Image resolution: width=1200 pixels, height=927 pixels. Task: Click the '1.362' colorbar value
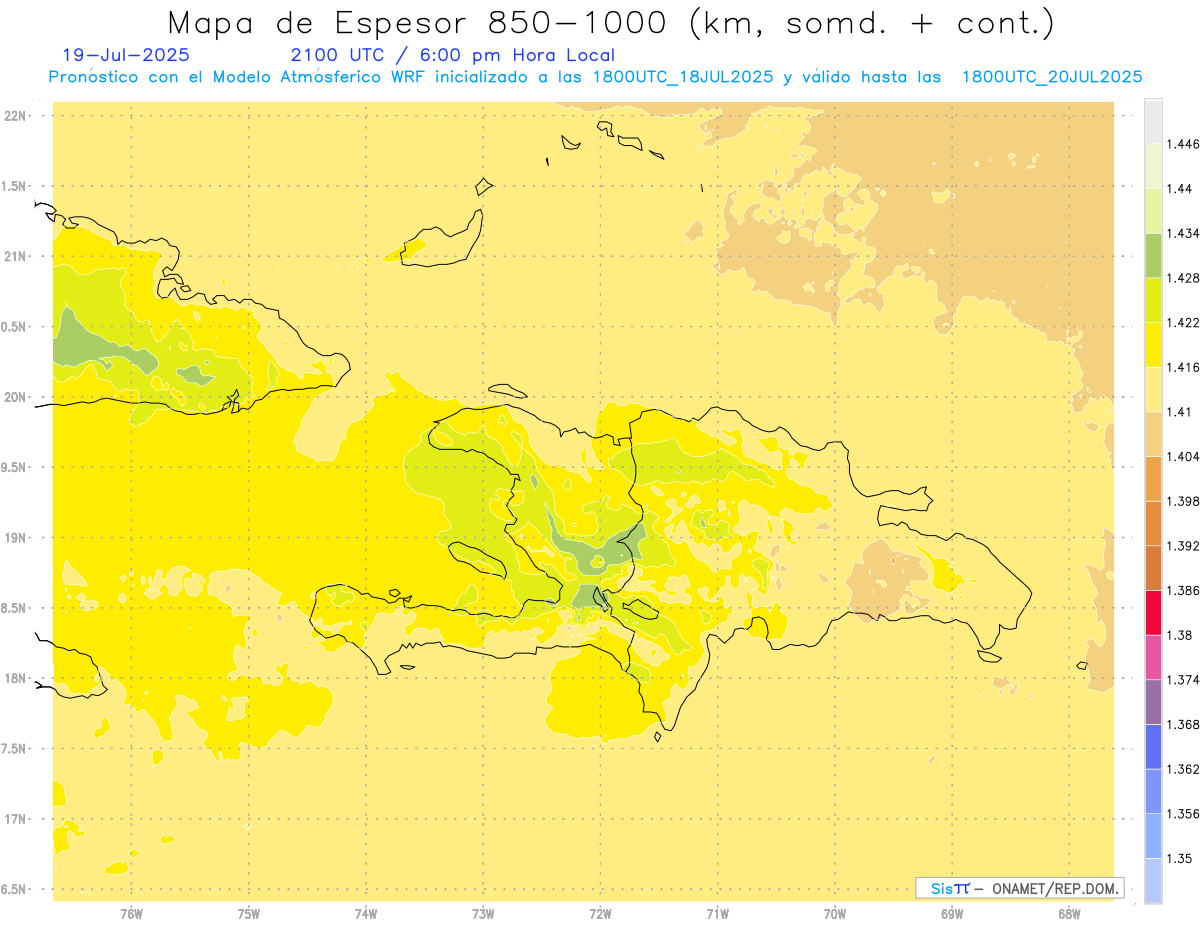(1183, 769)
